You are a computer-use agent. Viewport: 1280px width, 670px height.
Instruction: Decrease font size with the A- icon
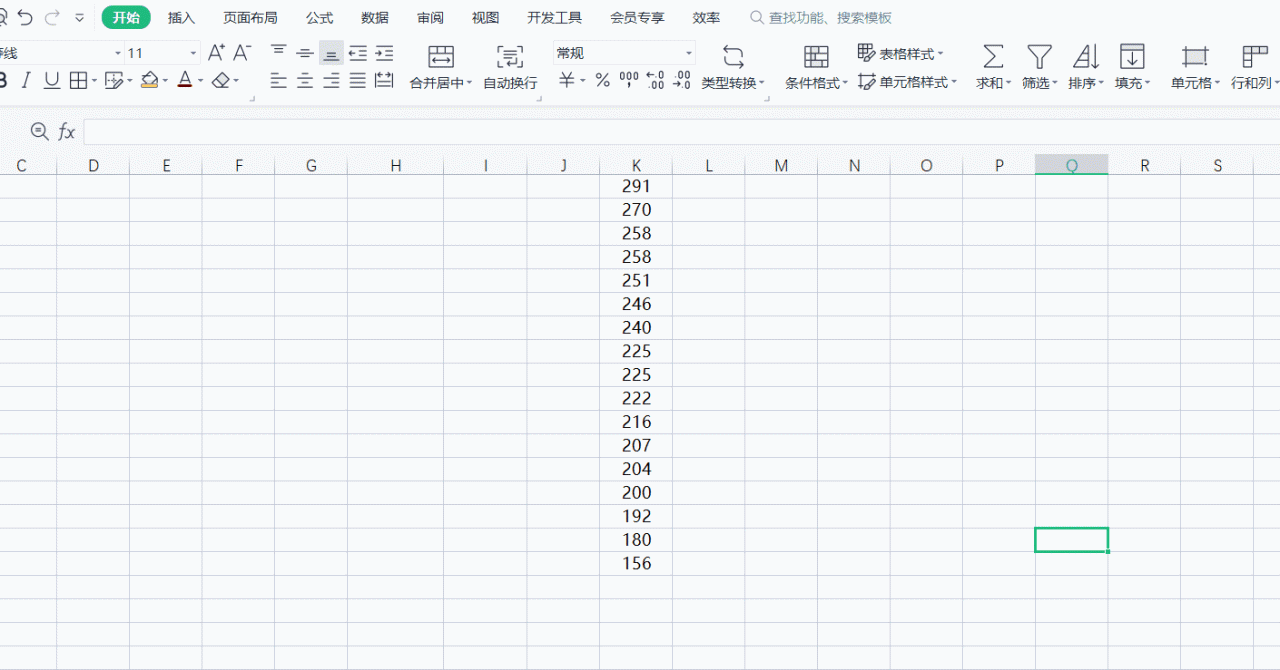[242, 53]
